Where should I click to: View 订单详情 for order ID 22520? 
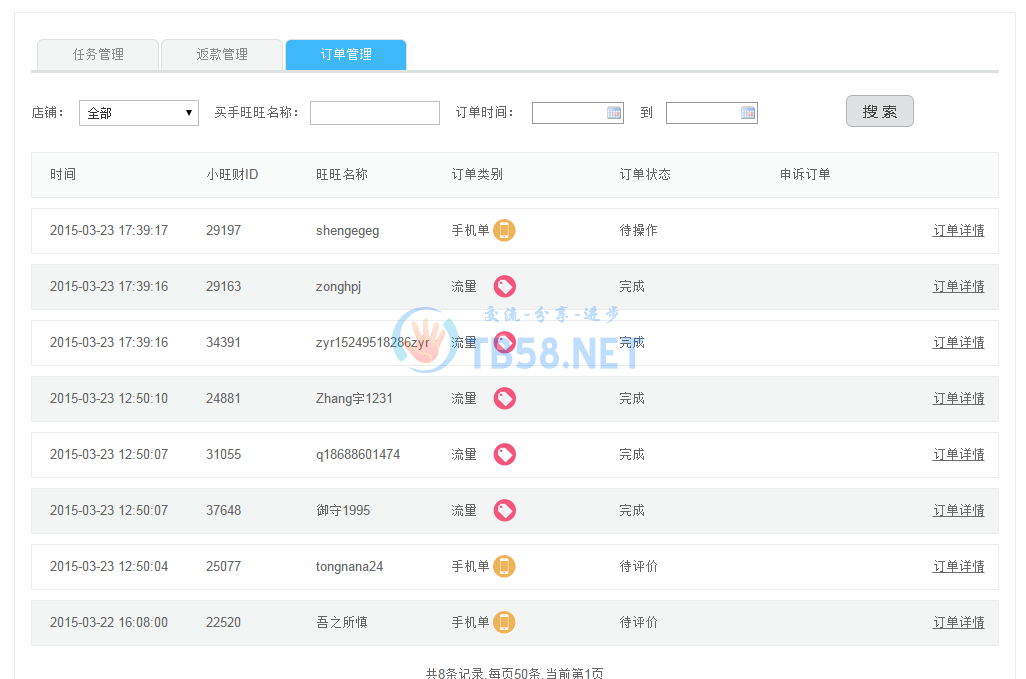(958, 623)
